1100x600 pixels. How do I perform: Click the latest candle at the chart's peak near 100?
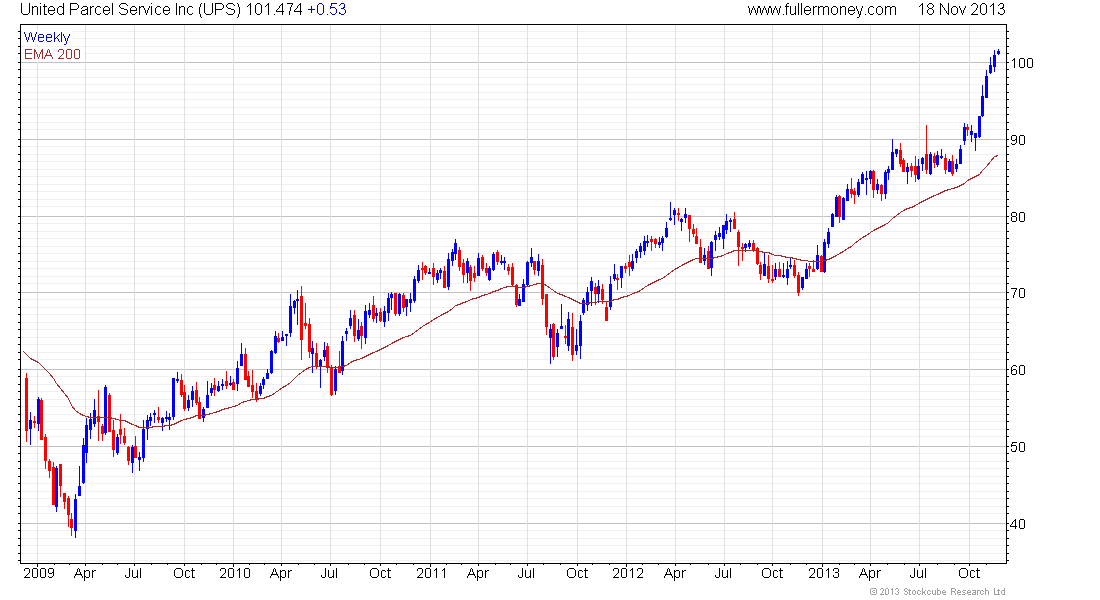(998, 51)
